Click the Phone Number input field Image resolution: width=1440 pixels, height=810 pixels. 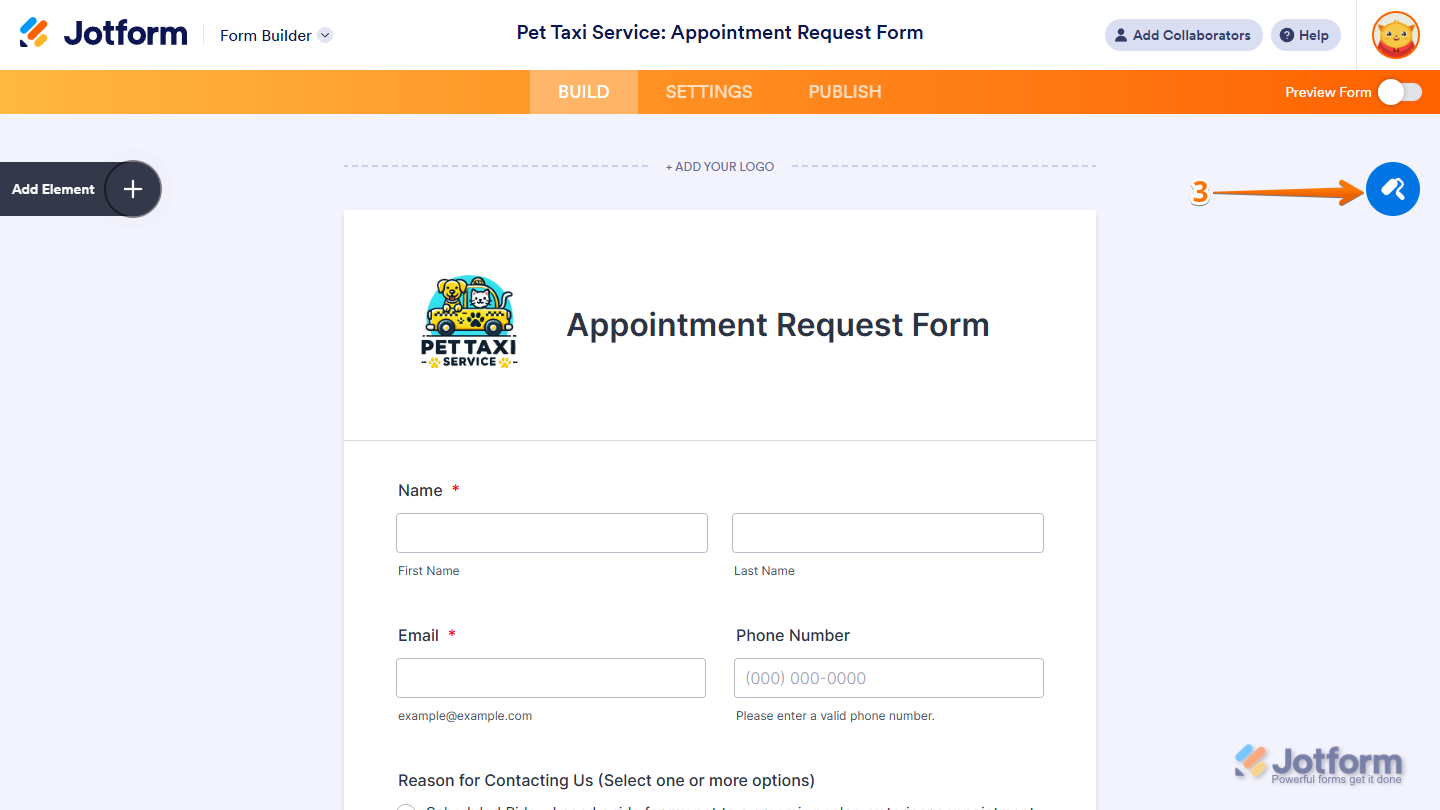889,678
